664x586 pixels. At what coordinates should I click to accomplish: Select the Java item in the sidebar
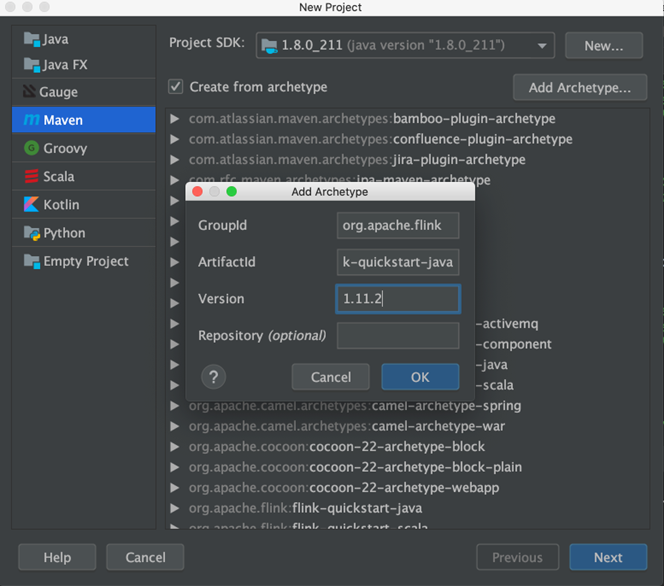coord(84,39)
